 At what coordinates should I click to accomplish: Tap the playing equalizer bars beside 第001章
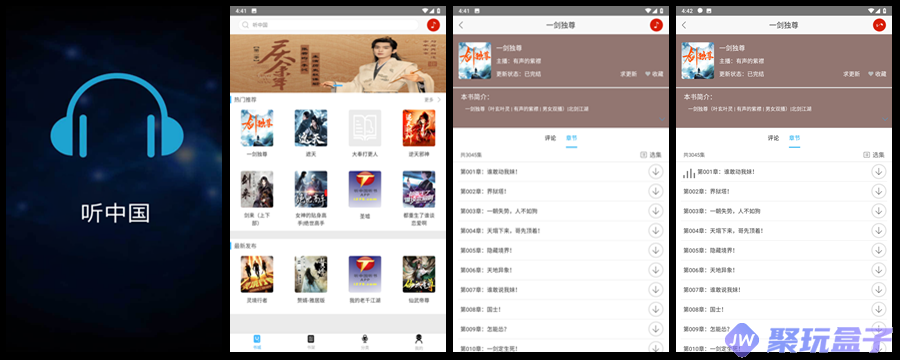coord(689,172)
